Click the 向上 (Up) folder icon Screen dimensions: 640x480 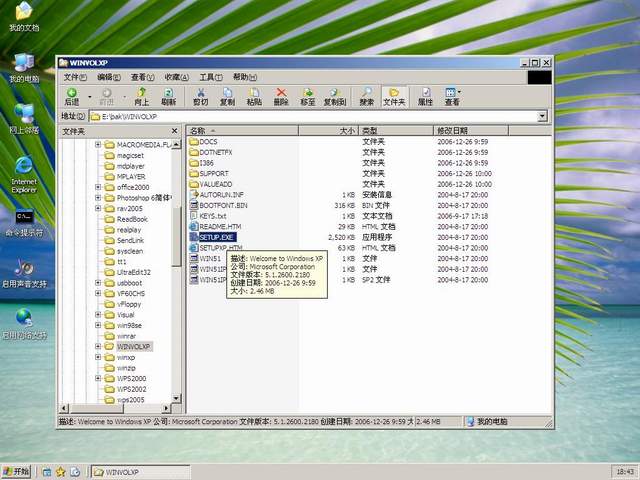141,94
